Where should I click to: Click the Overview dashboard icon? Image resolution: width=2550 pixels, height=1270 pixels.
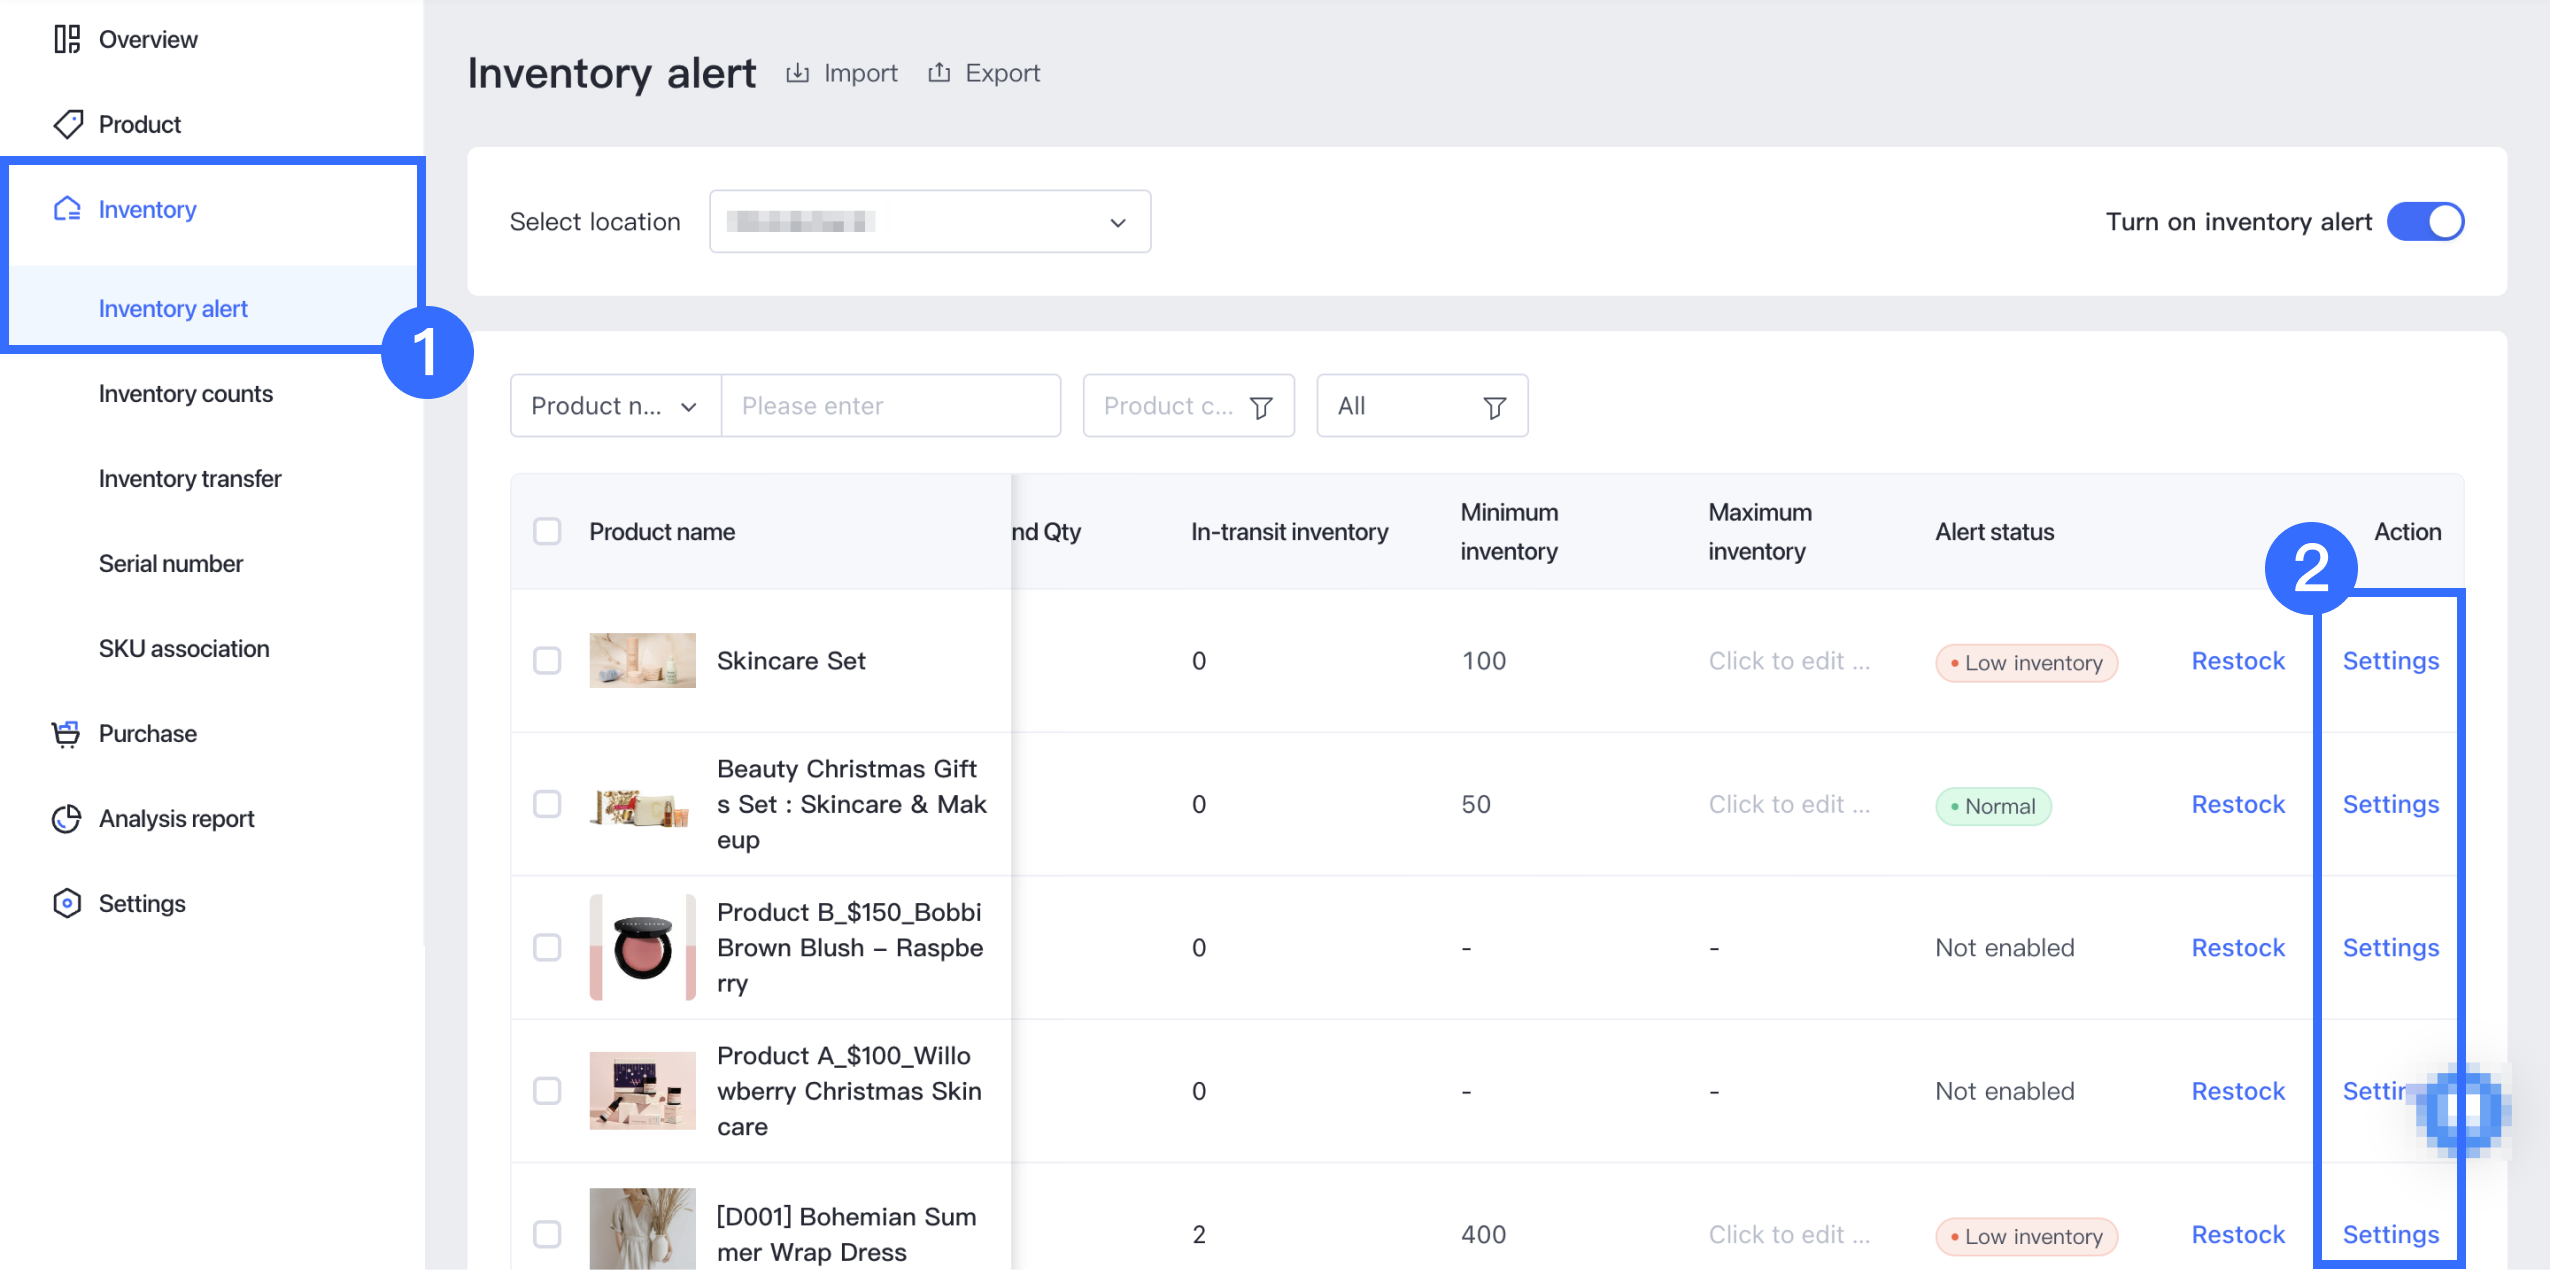pos(67,40)
